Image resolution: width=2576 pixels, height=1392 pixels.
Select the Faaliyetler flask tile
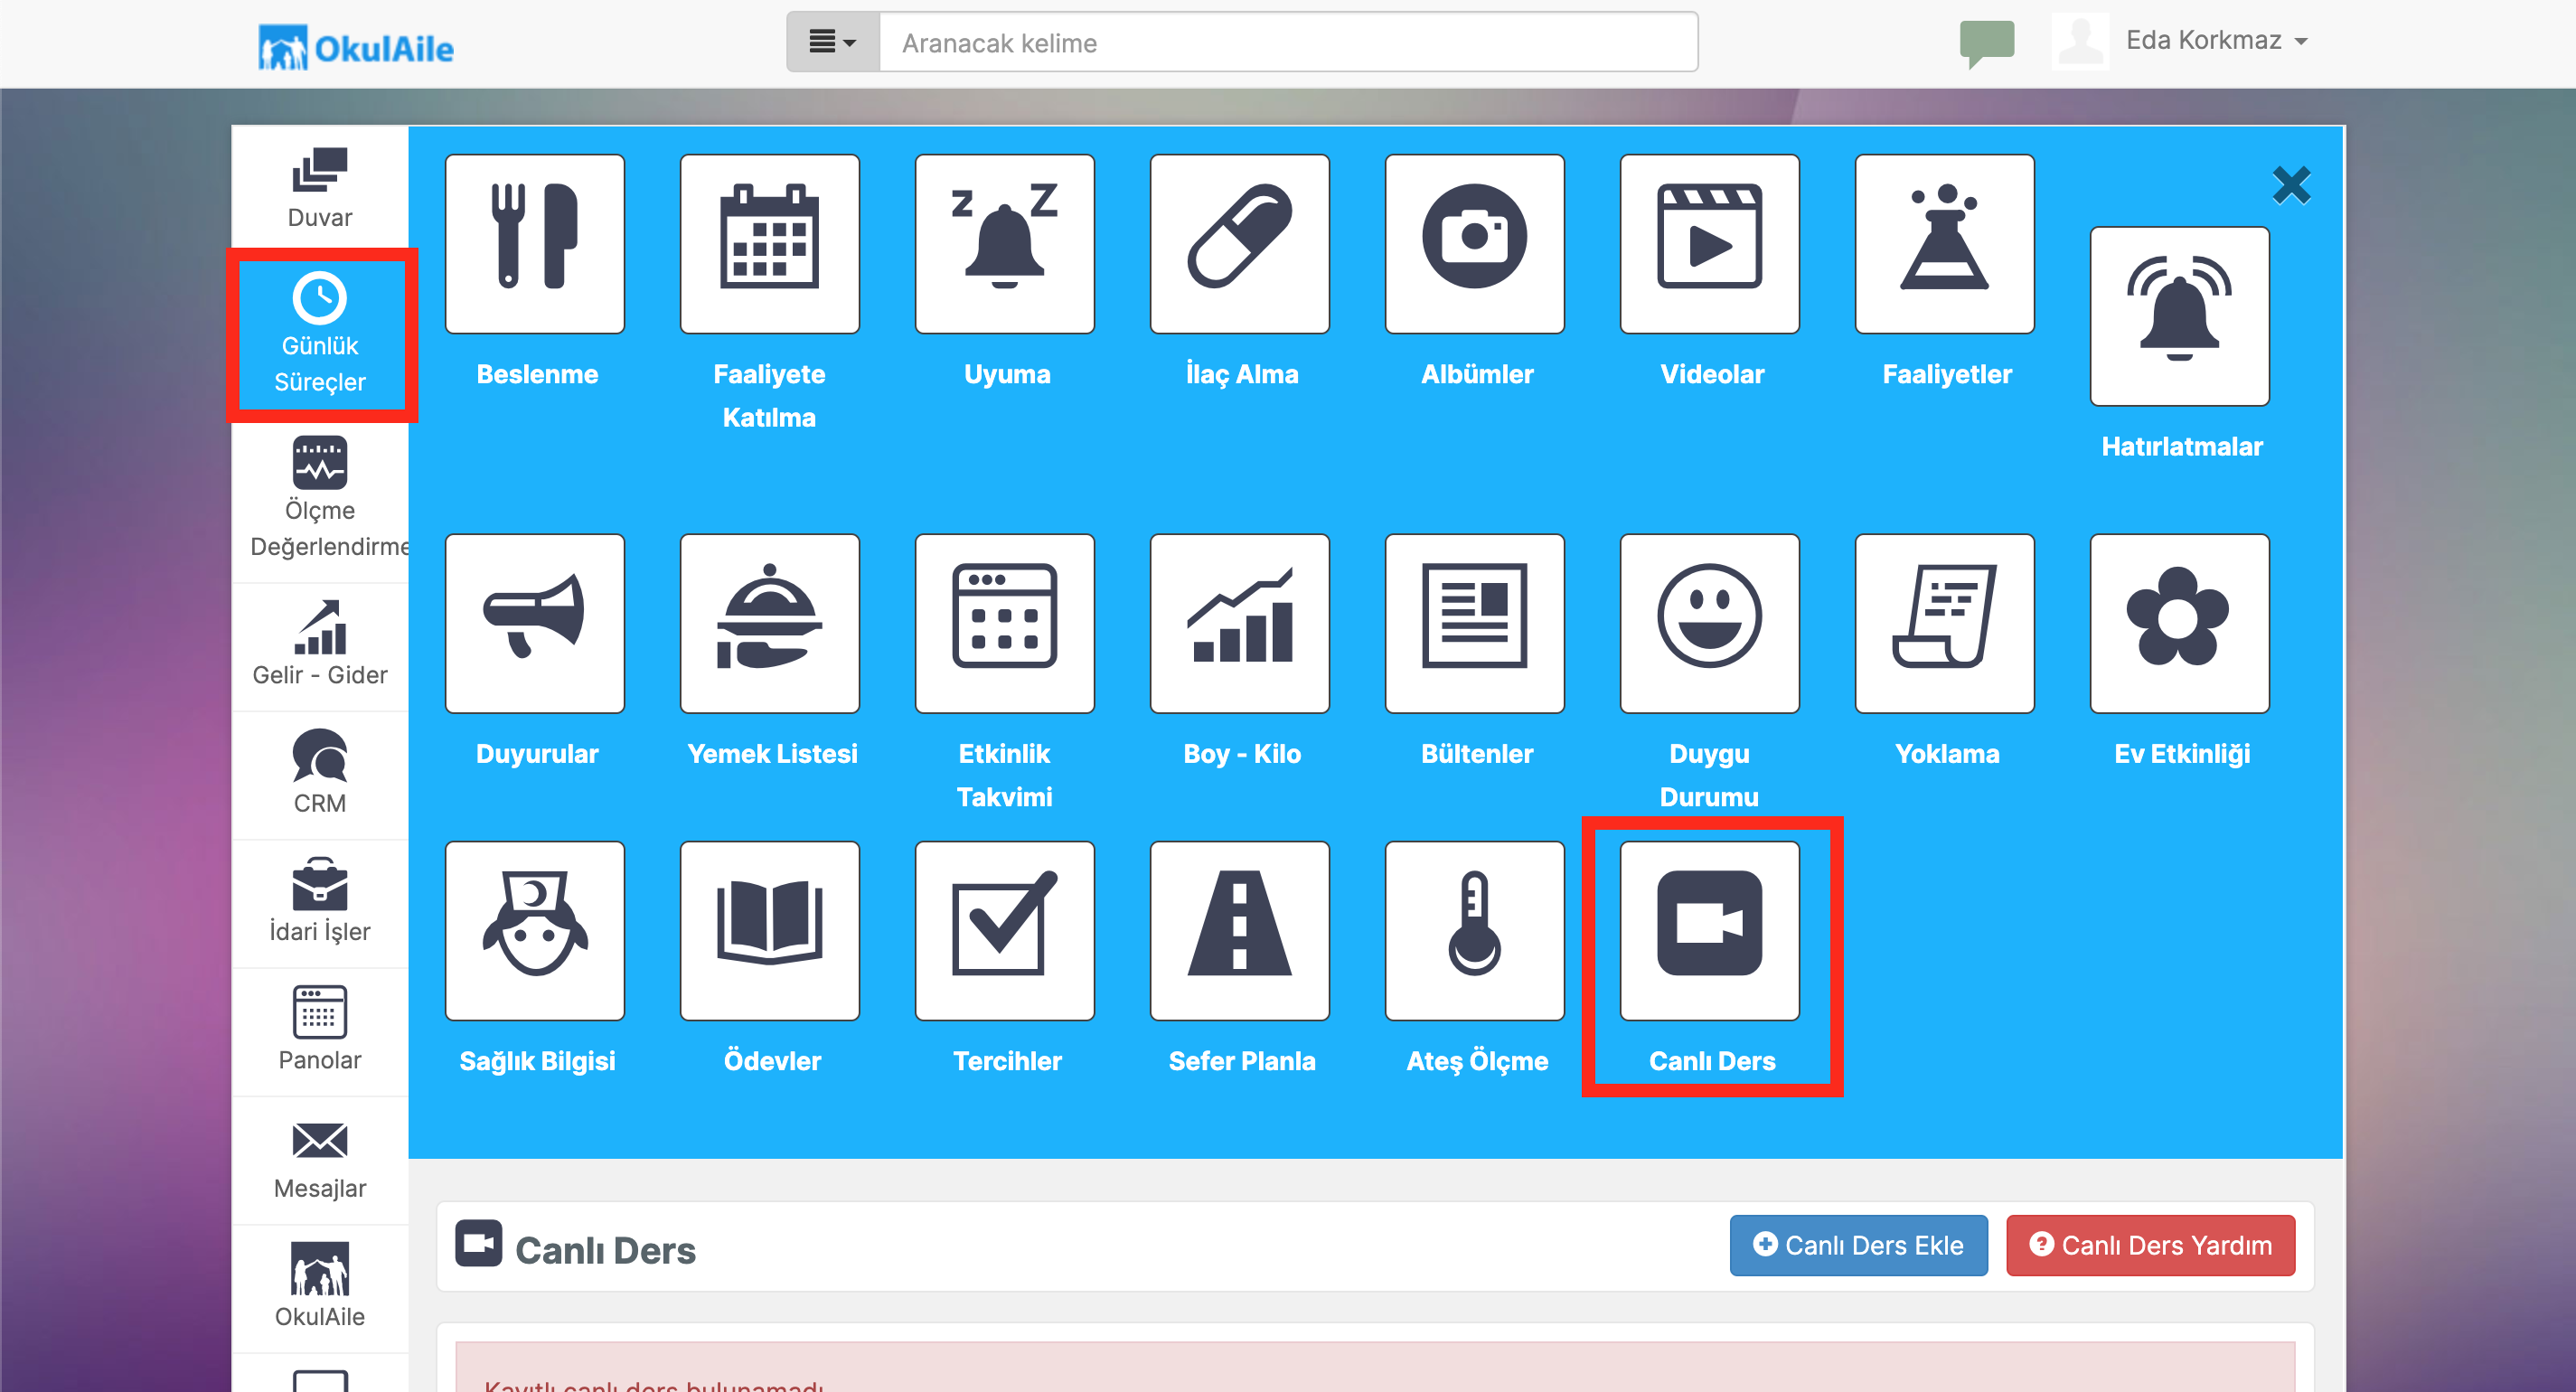click(x=1944, y=244)
